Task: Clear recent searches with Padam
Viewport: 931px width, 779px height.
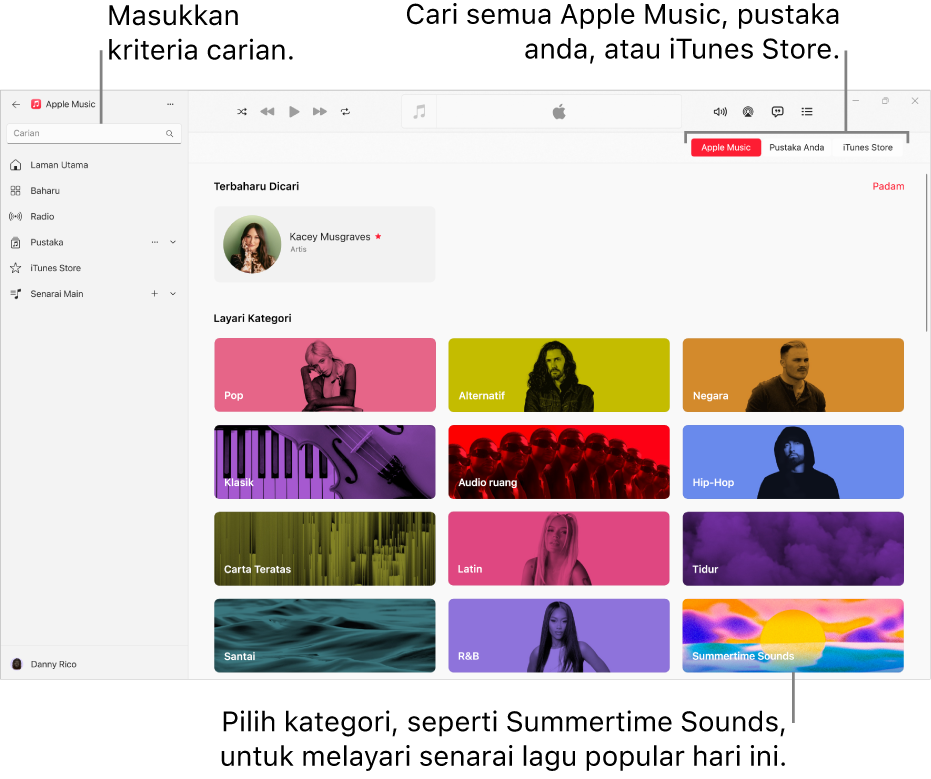Action: [x=888, y=186]
